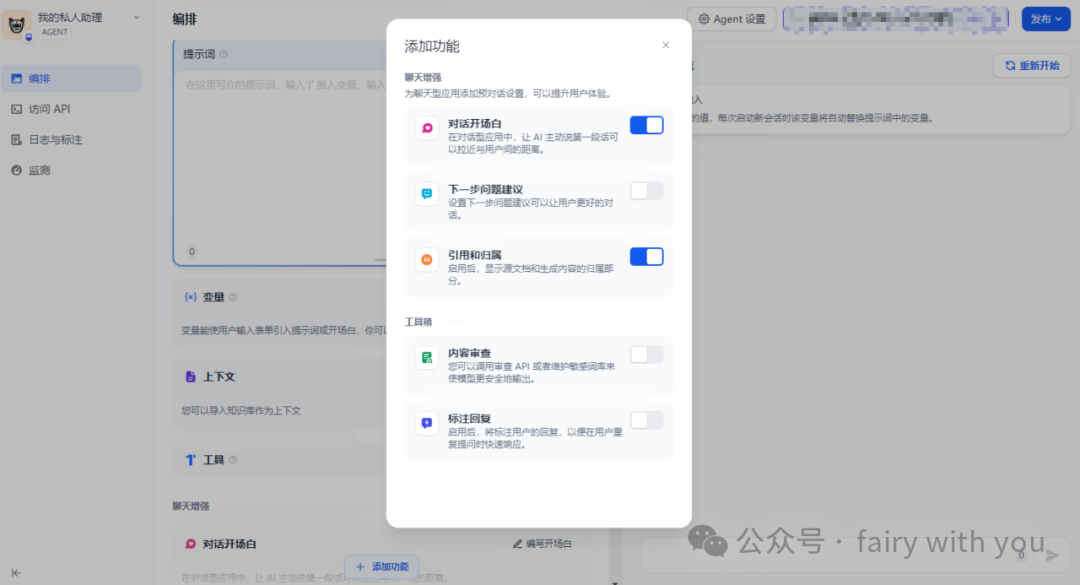The width and height of the screenshot is (1080, 585).
Task: Click the 监测 gauge icon
Action: 17,170
